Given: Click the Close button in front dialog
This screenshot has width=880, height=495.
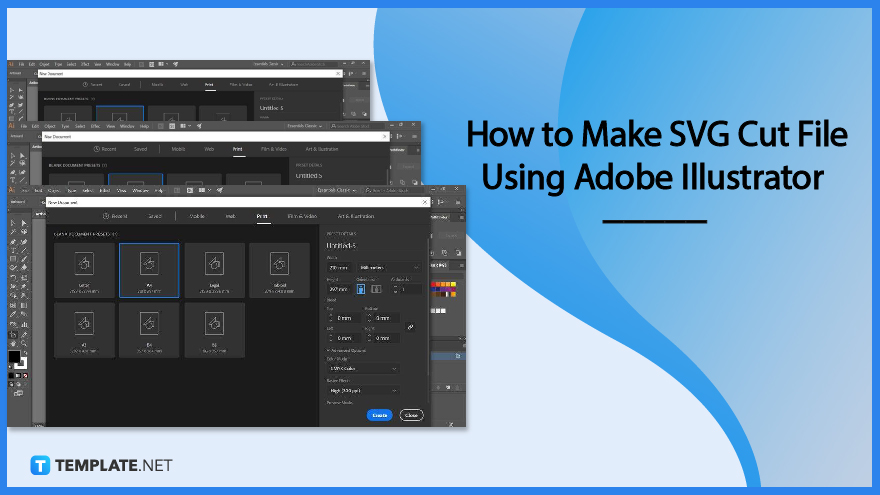Looking at the screenshot, I should (411, 415).
